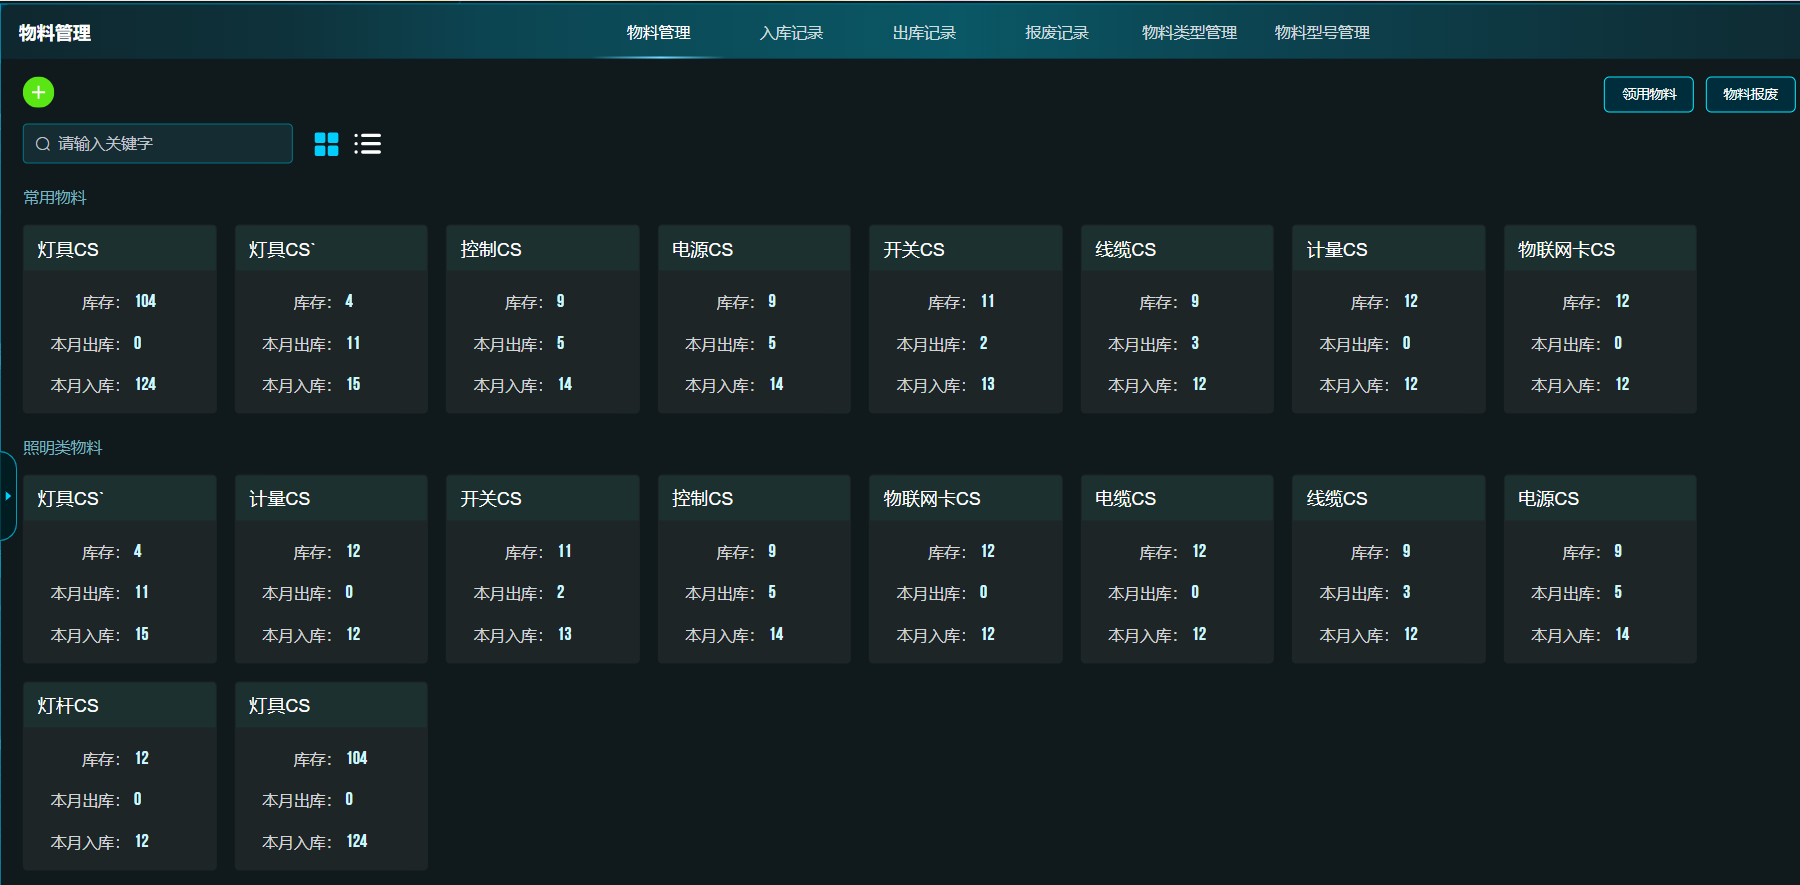Click the green add material button
1800x885 pixels.
38,93
